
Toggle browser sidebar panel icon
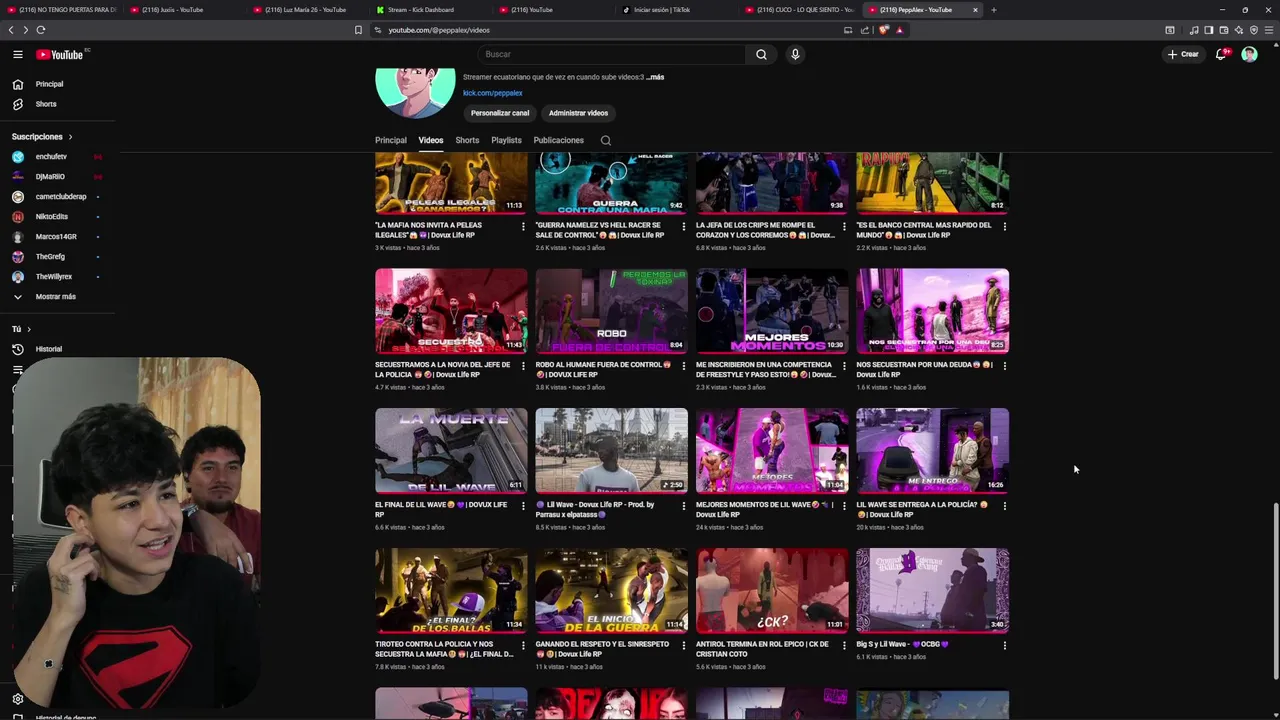1208,30
